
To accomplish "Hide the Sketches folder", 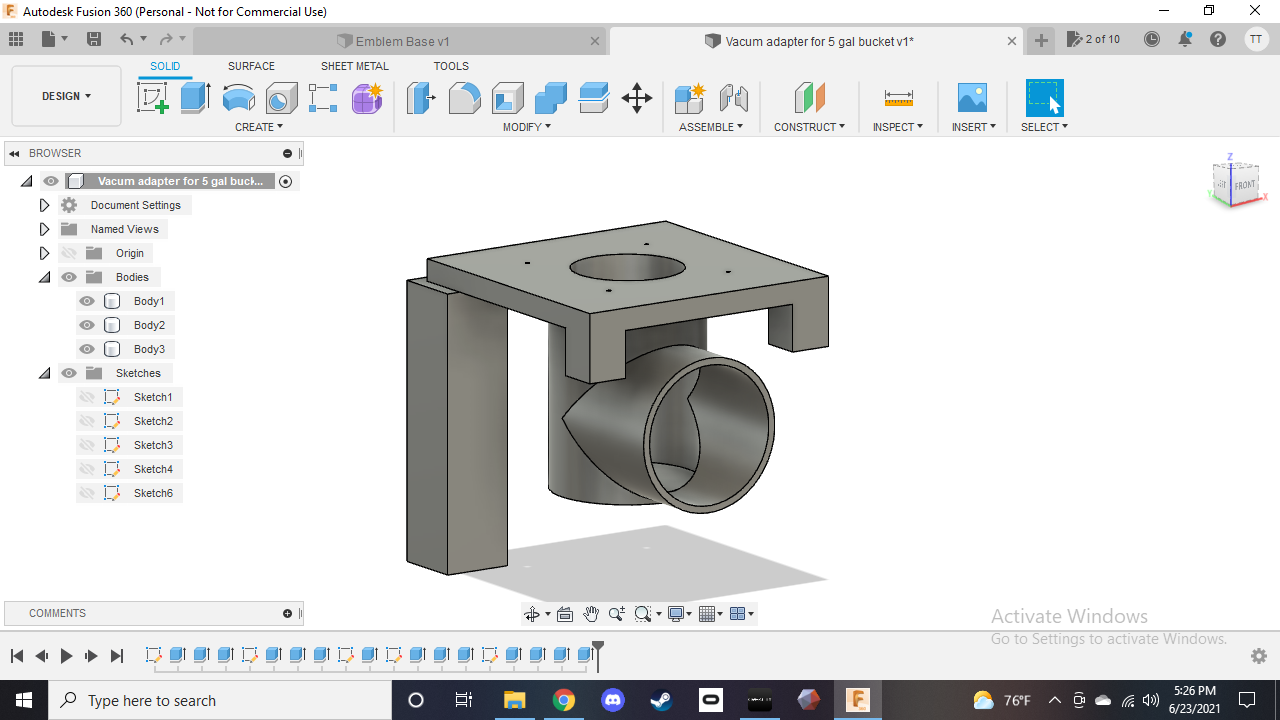I will (x=68, y=373).
